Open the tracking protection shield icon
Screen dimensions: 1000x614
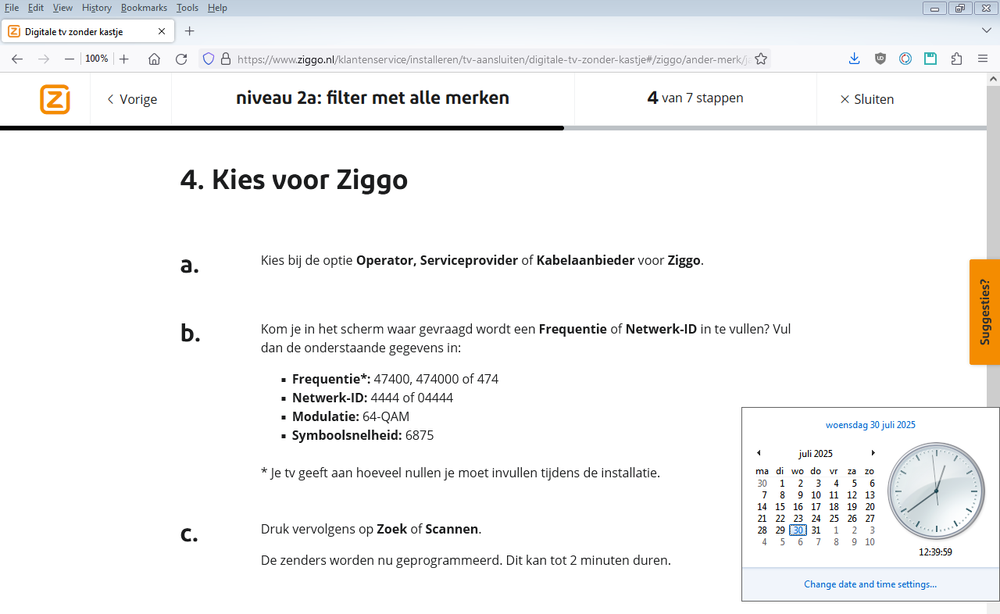tap(208, 59)
